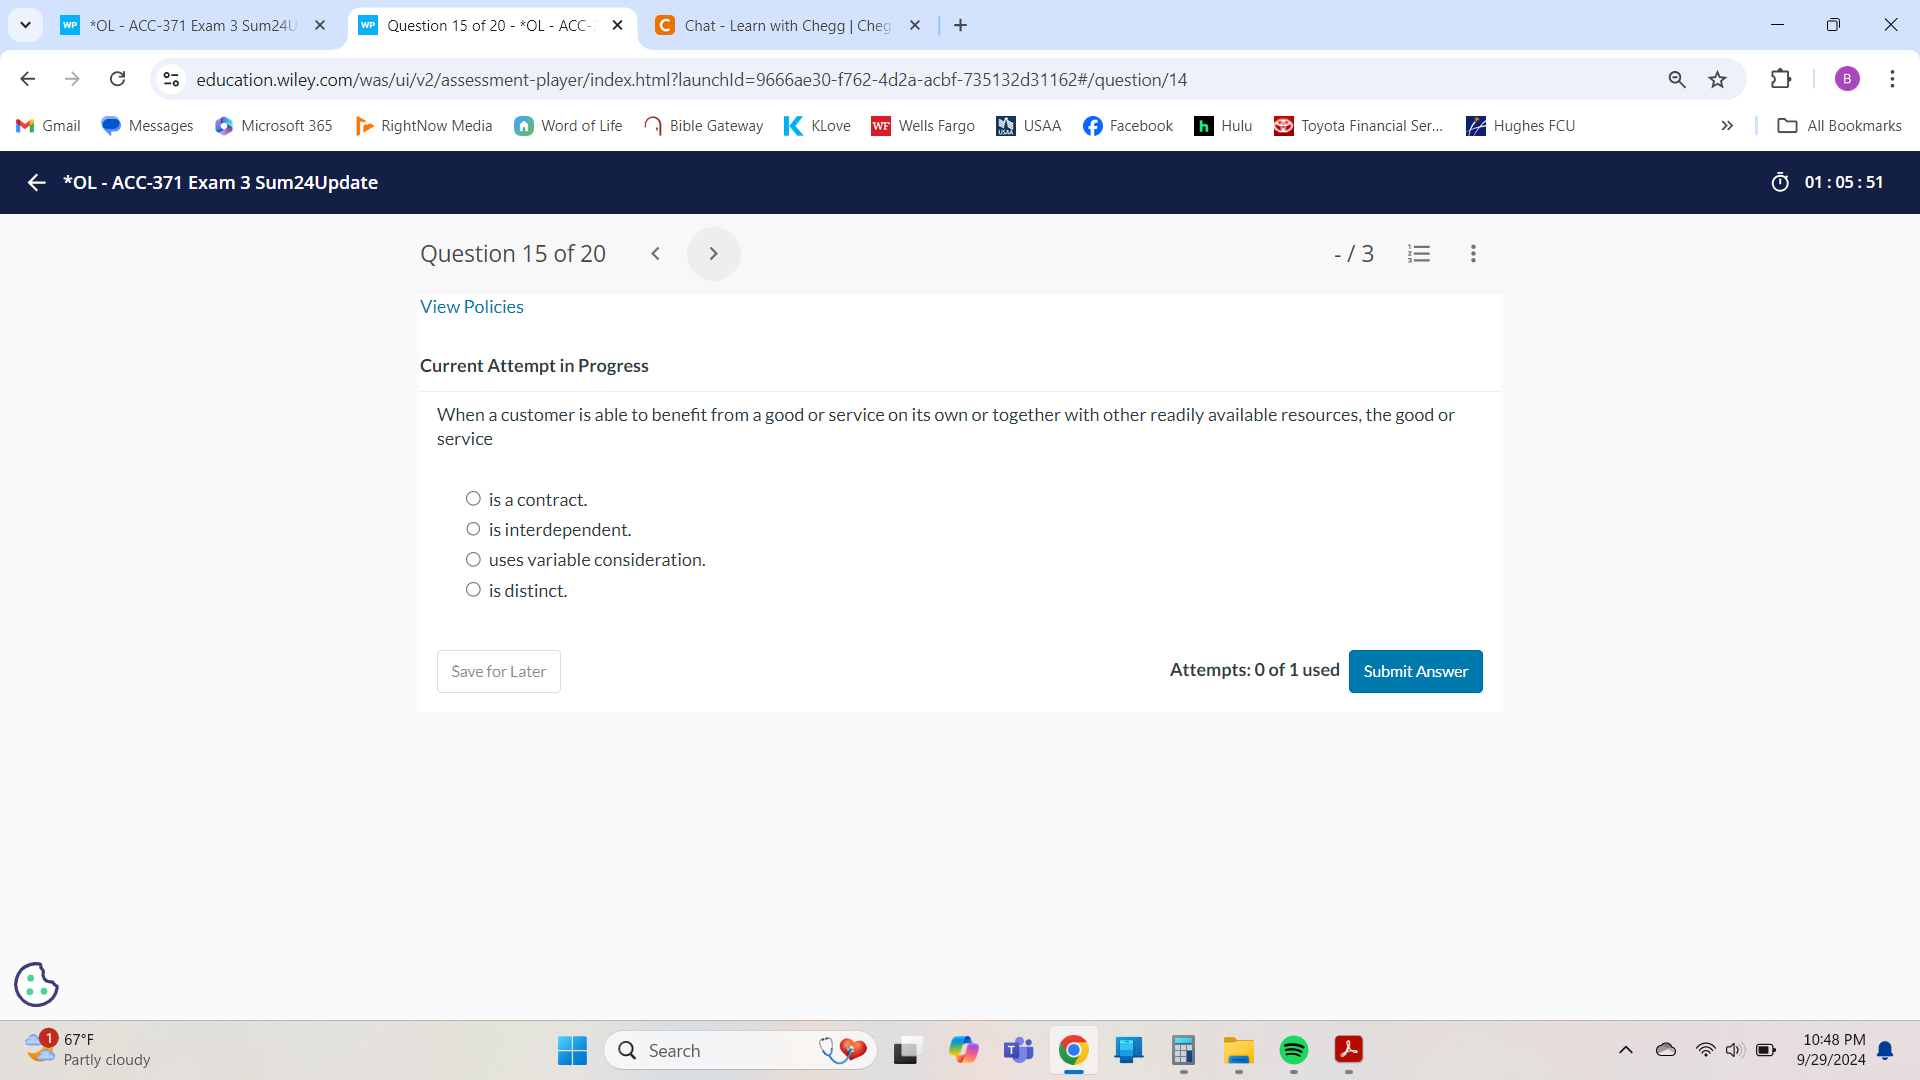Open the three-dot options menu on the question page
The width and height of the screenshot is (1920, 1080).
tap(1472, 253)
